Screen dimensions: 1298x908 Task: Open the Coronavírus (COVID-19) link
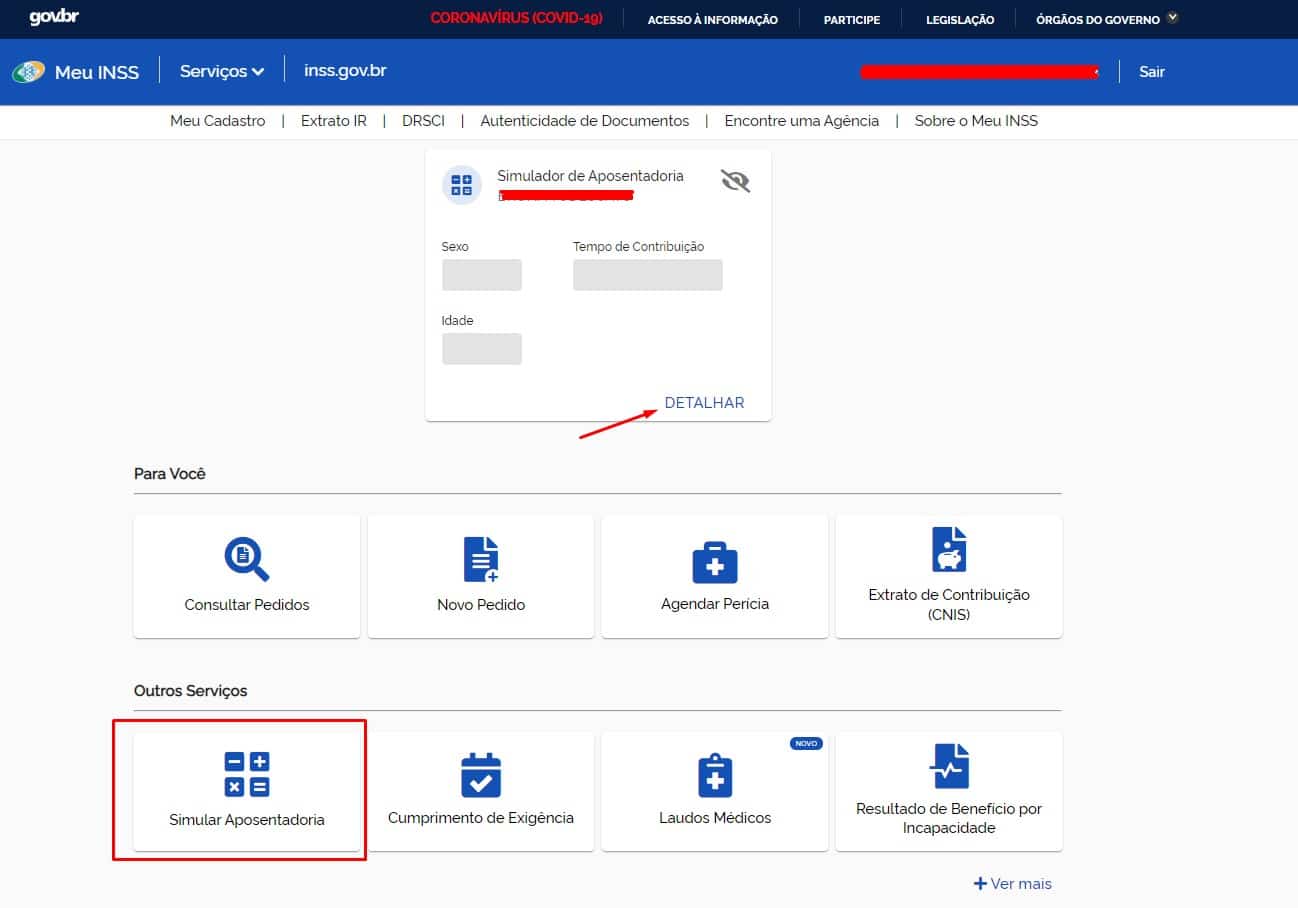pyautogui.click(x=516, y=19)
